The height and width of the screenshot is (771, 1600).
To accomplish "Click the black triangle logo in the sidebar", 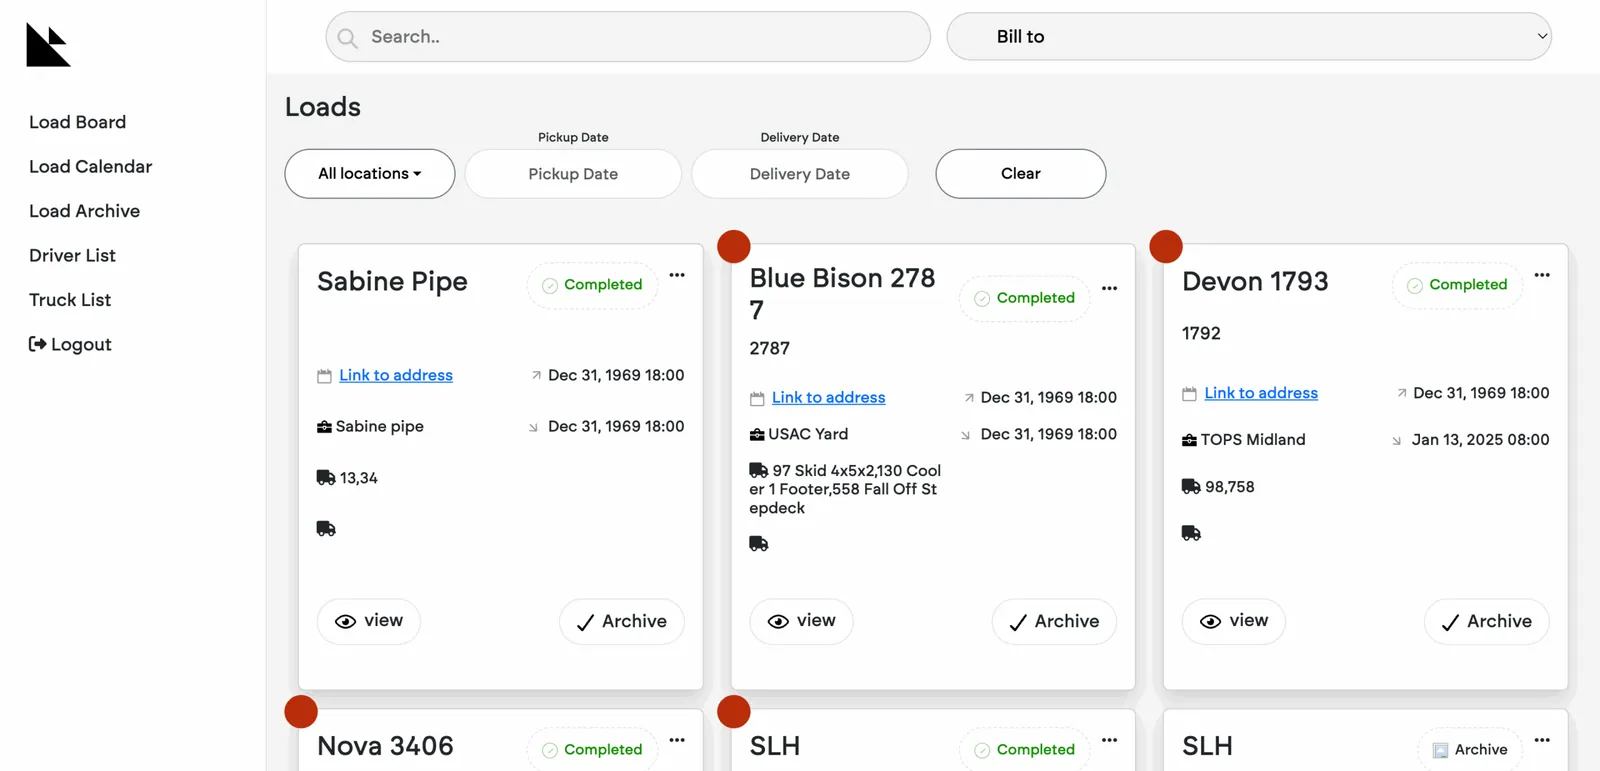I will pyautogui.click(x=48, y=45).
